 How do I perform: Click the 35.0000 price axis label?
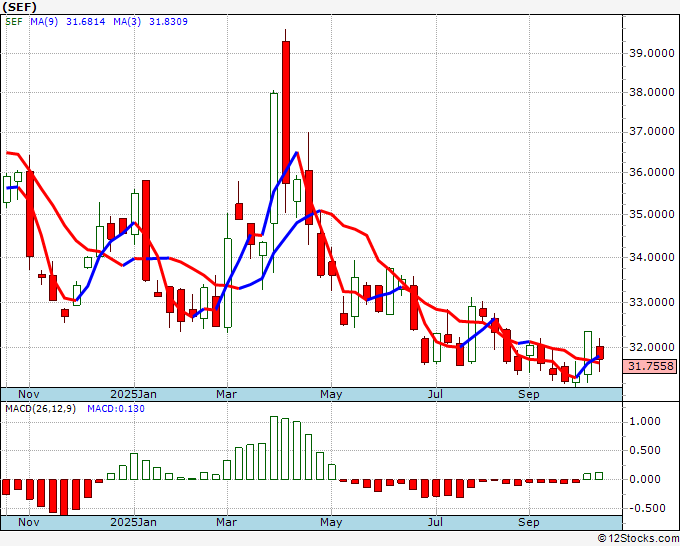649,215
